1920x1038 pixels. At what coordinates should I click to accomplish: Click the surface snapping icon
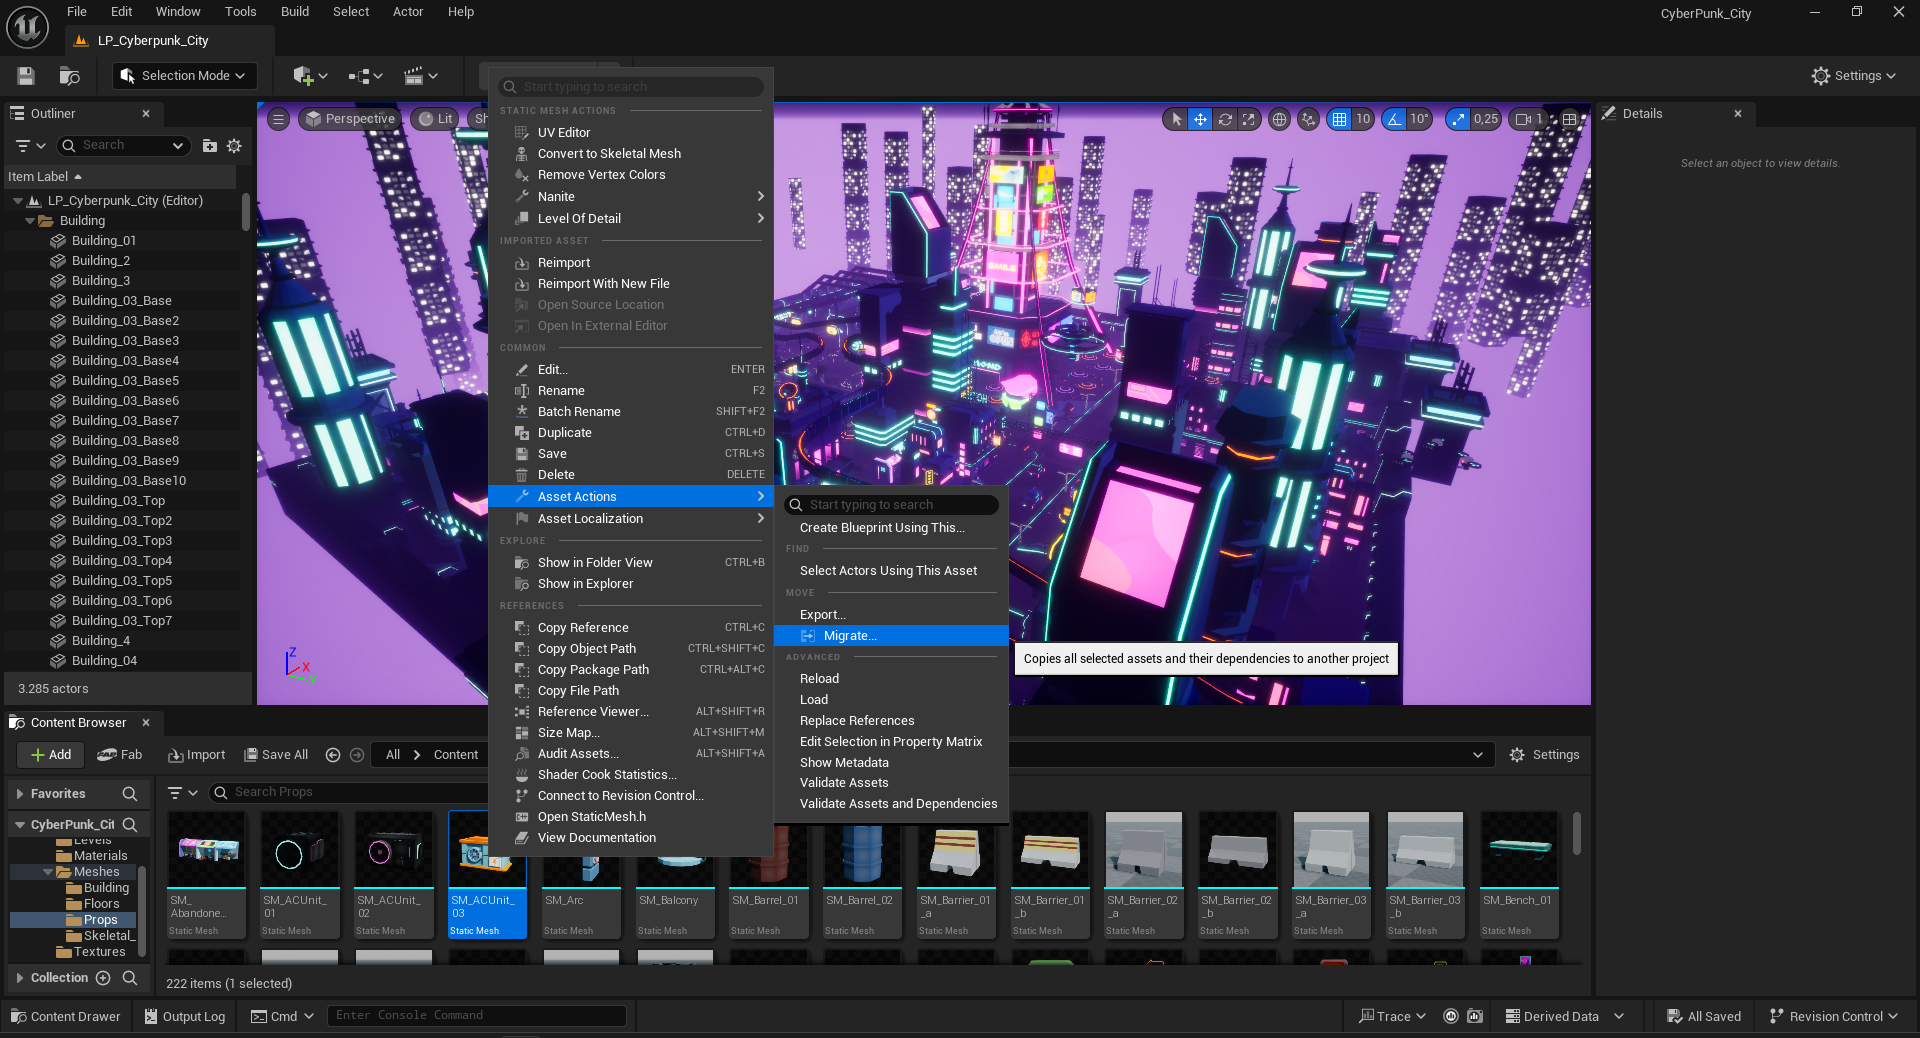[1308, 119]
